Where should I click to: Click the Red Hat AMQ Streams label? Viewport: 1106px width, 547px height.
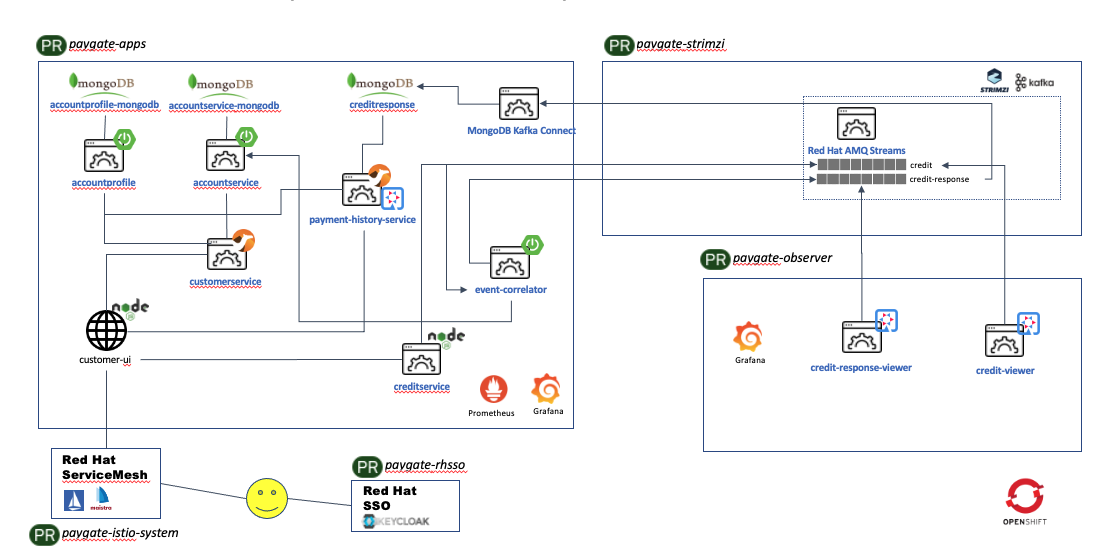click(856, 150)
